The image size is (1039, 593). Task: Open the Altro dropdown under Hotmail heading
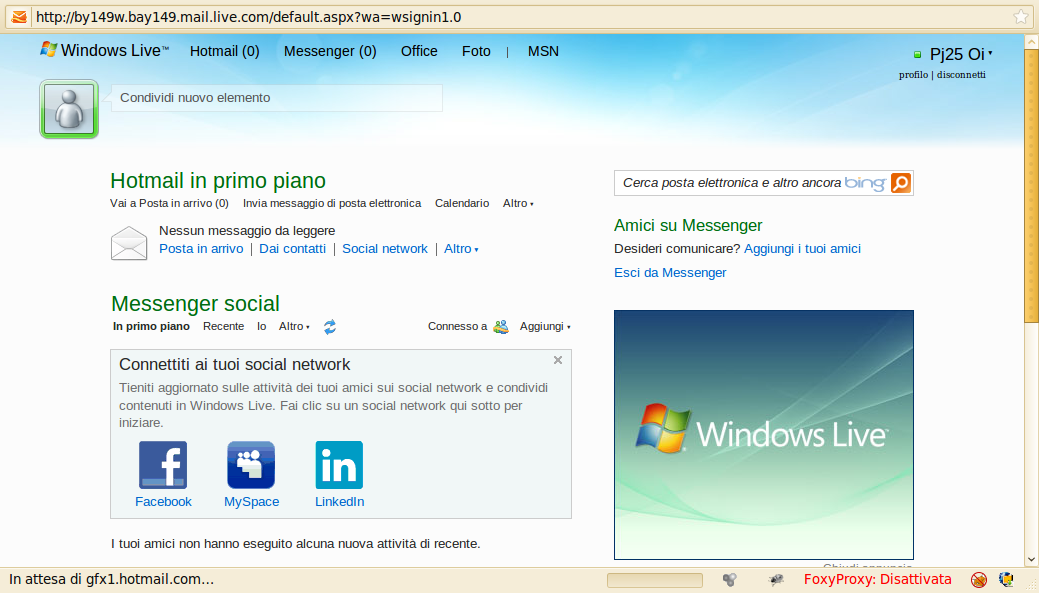tap(518, 204)
